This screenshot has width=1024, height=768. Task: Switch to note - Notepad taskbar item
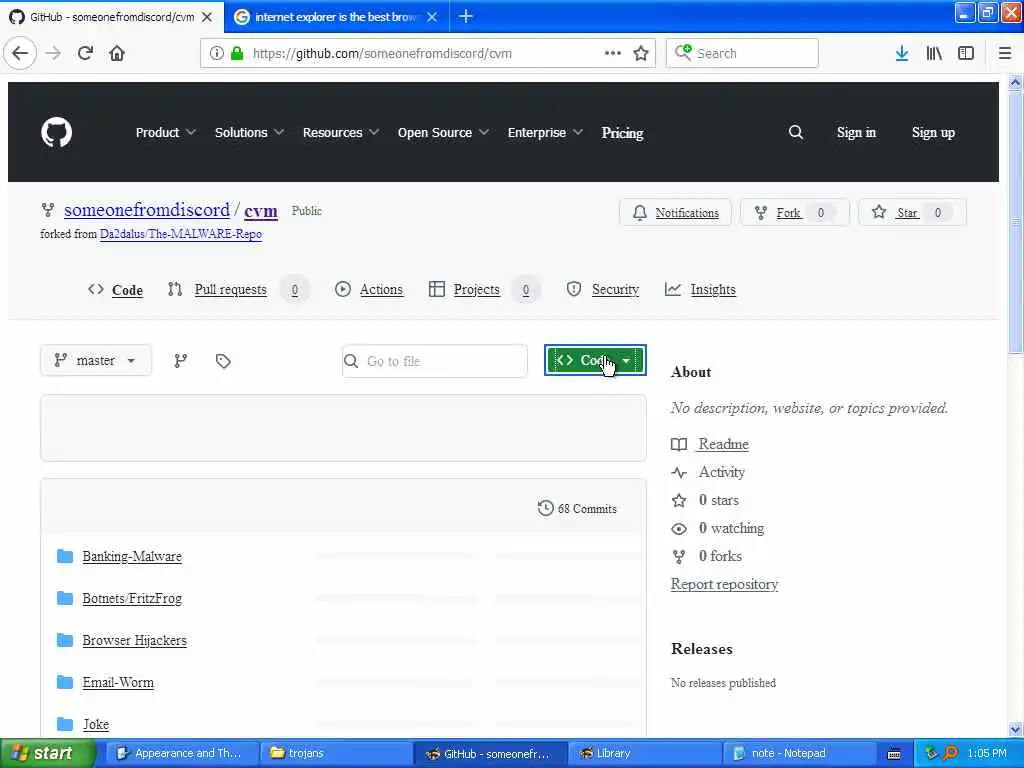(800, 753)
